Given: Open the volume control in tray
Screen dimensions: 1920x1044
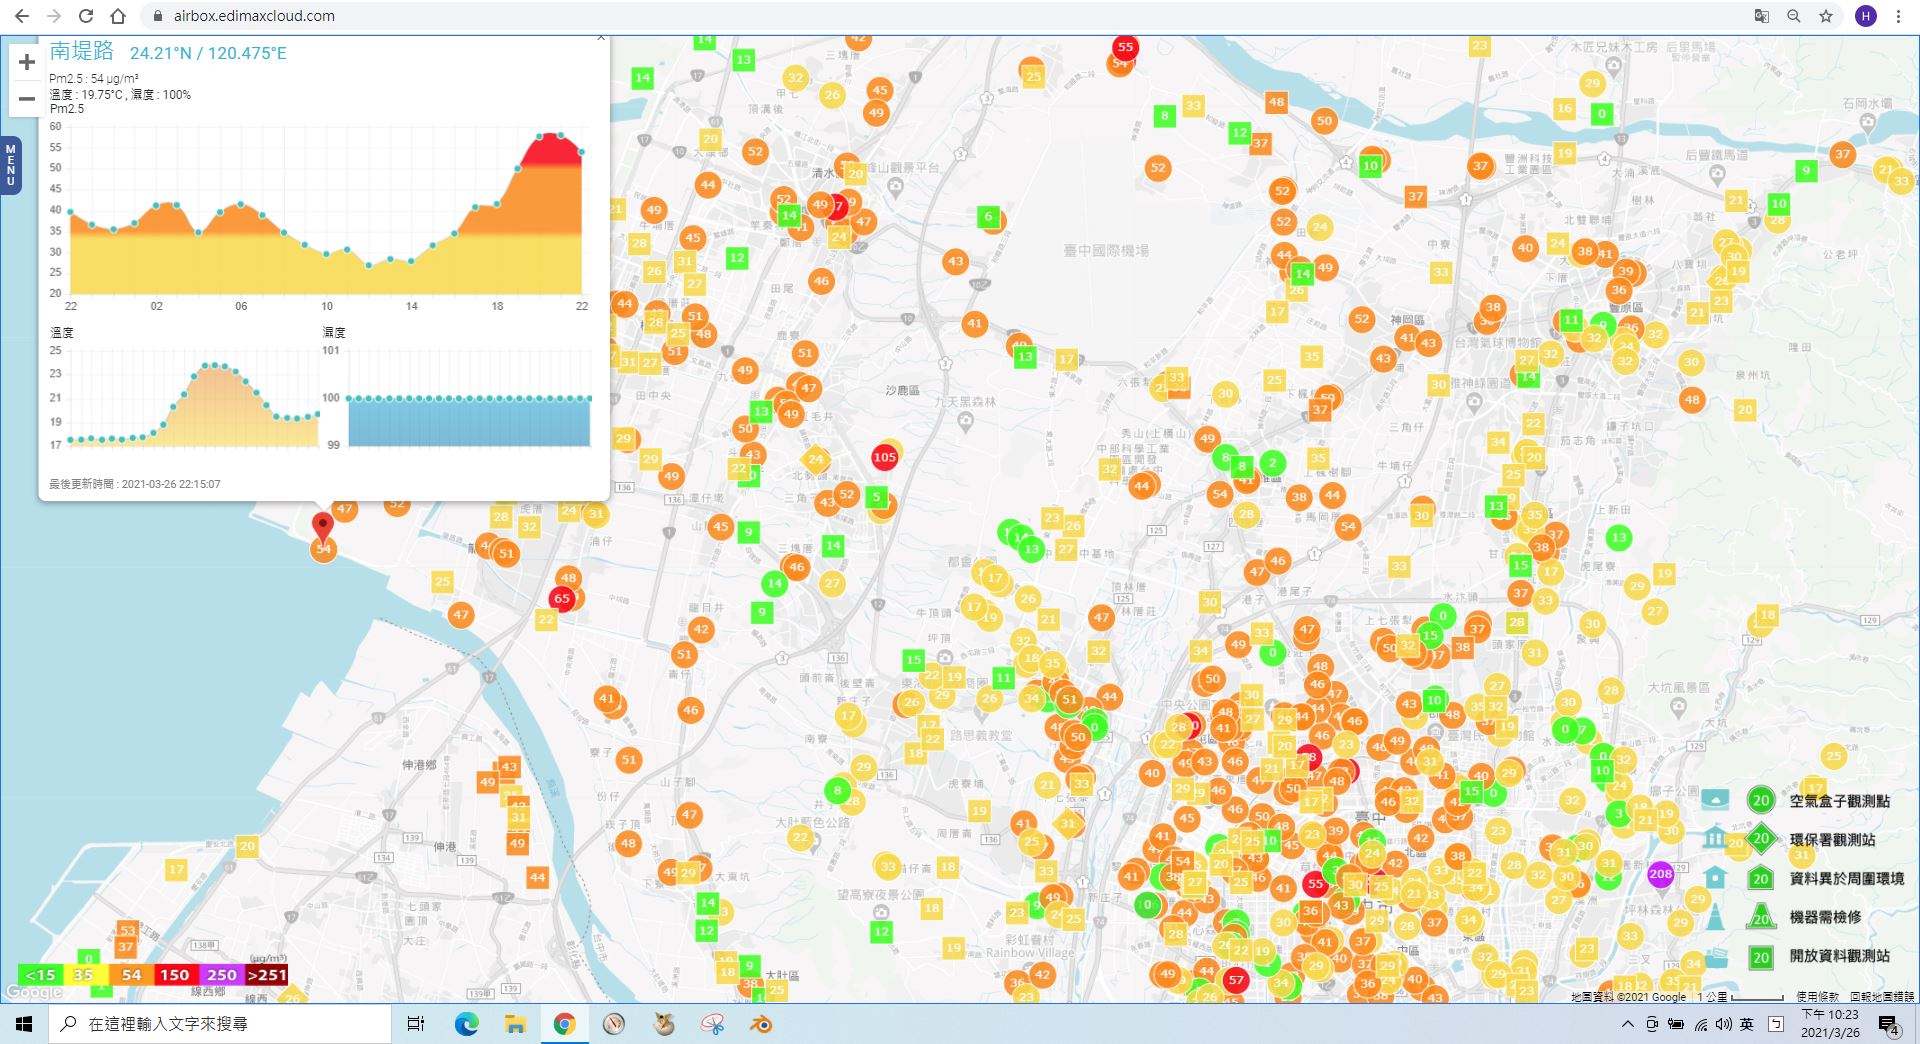Looking at the screenshot, I should click(x=1724, y=1024).
